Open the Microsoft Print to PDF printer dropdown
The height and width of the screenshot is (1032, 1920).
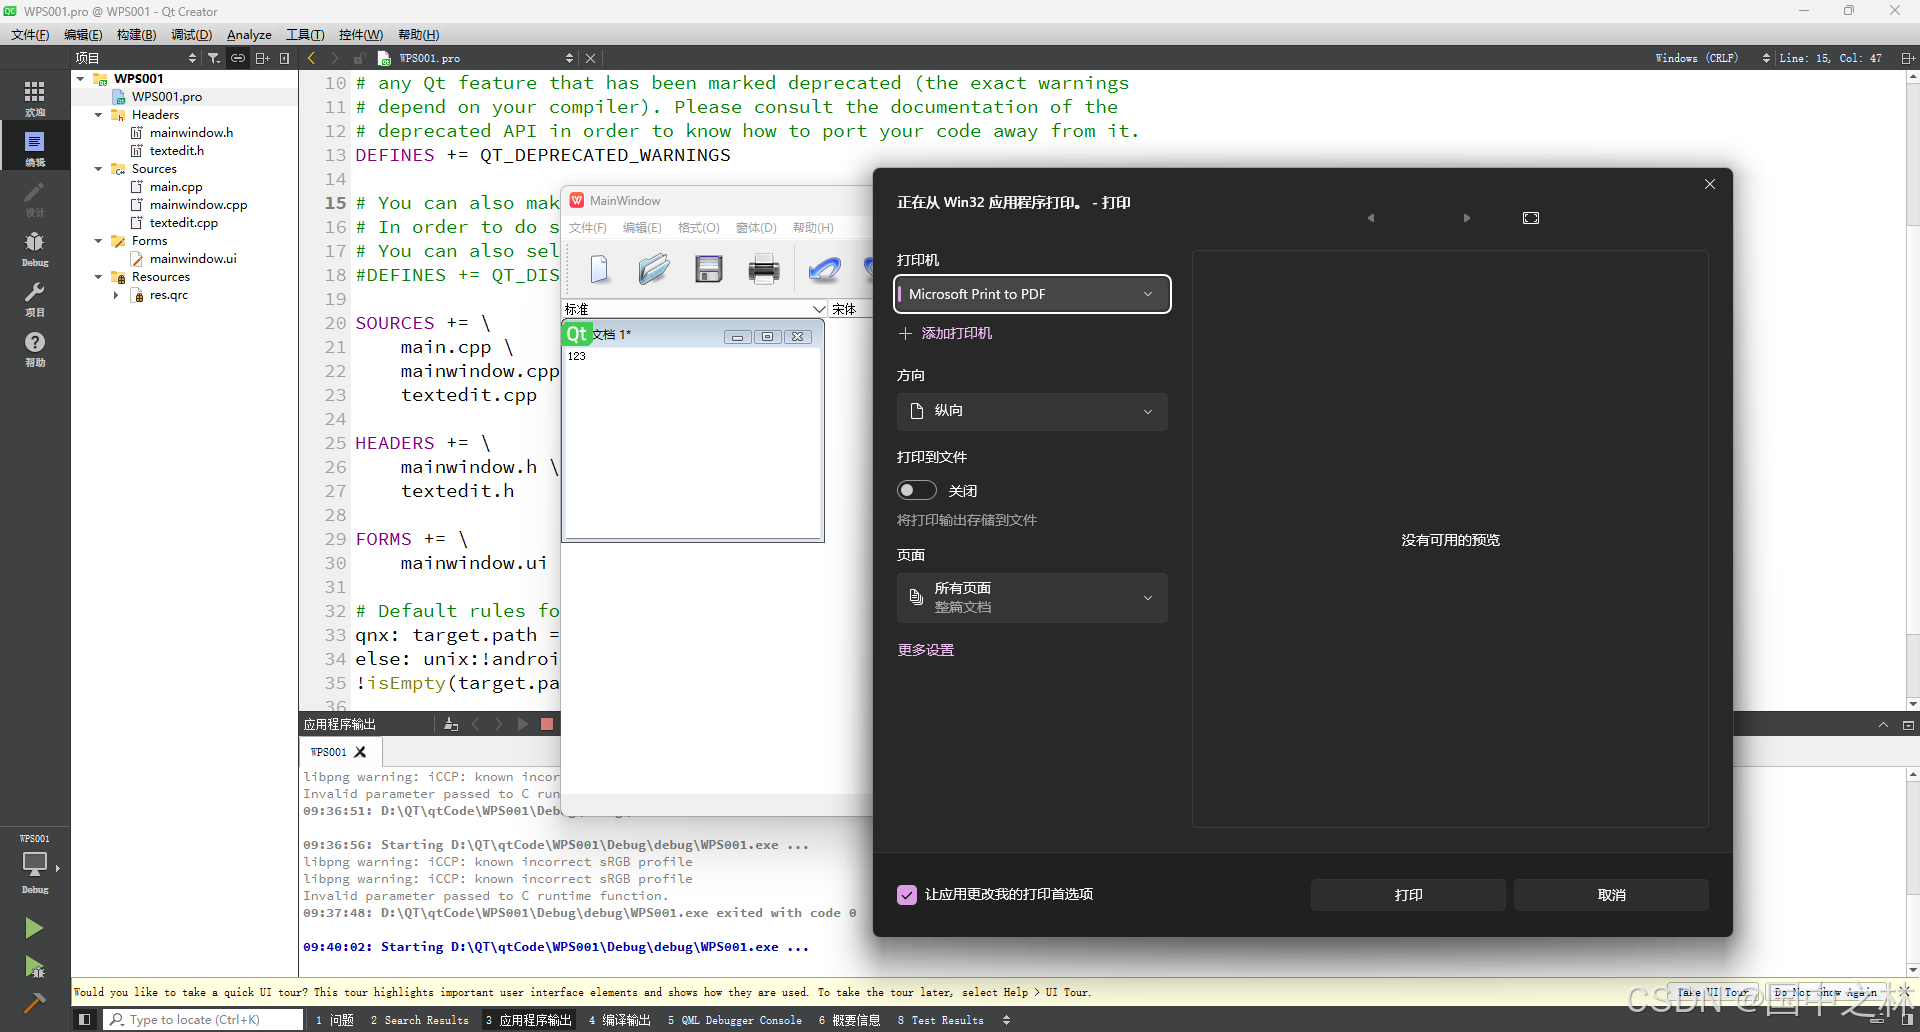(x=1032, y=294)
